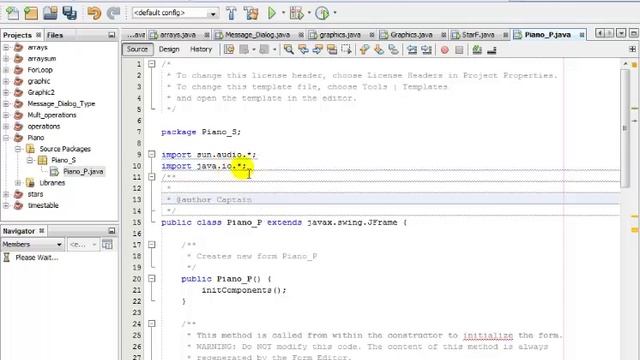Screen dimensions: 640x360
Task: Undo the last edit
Action: [94, 13]
